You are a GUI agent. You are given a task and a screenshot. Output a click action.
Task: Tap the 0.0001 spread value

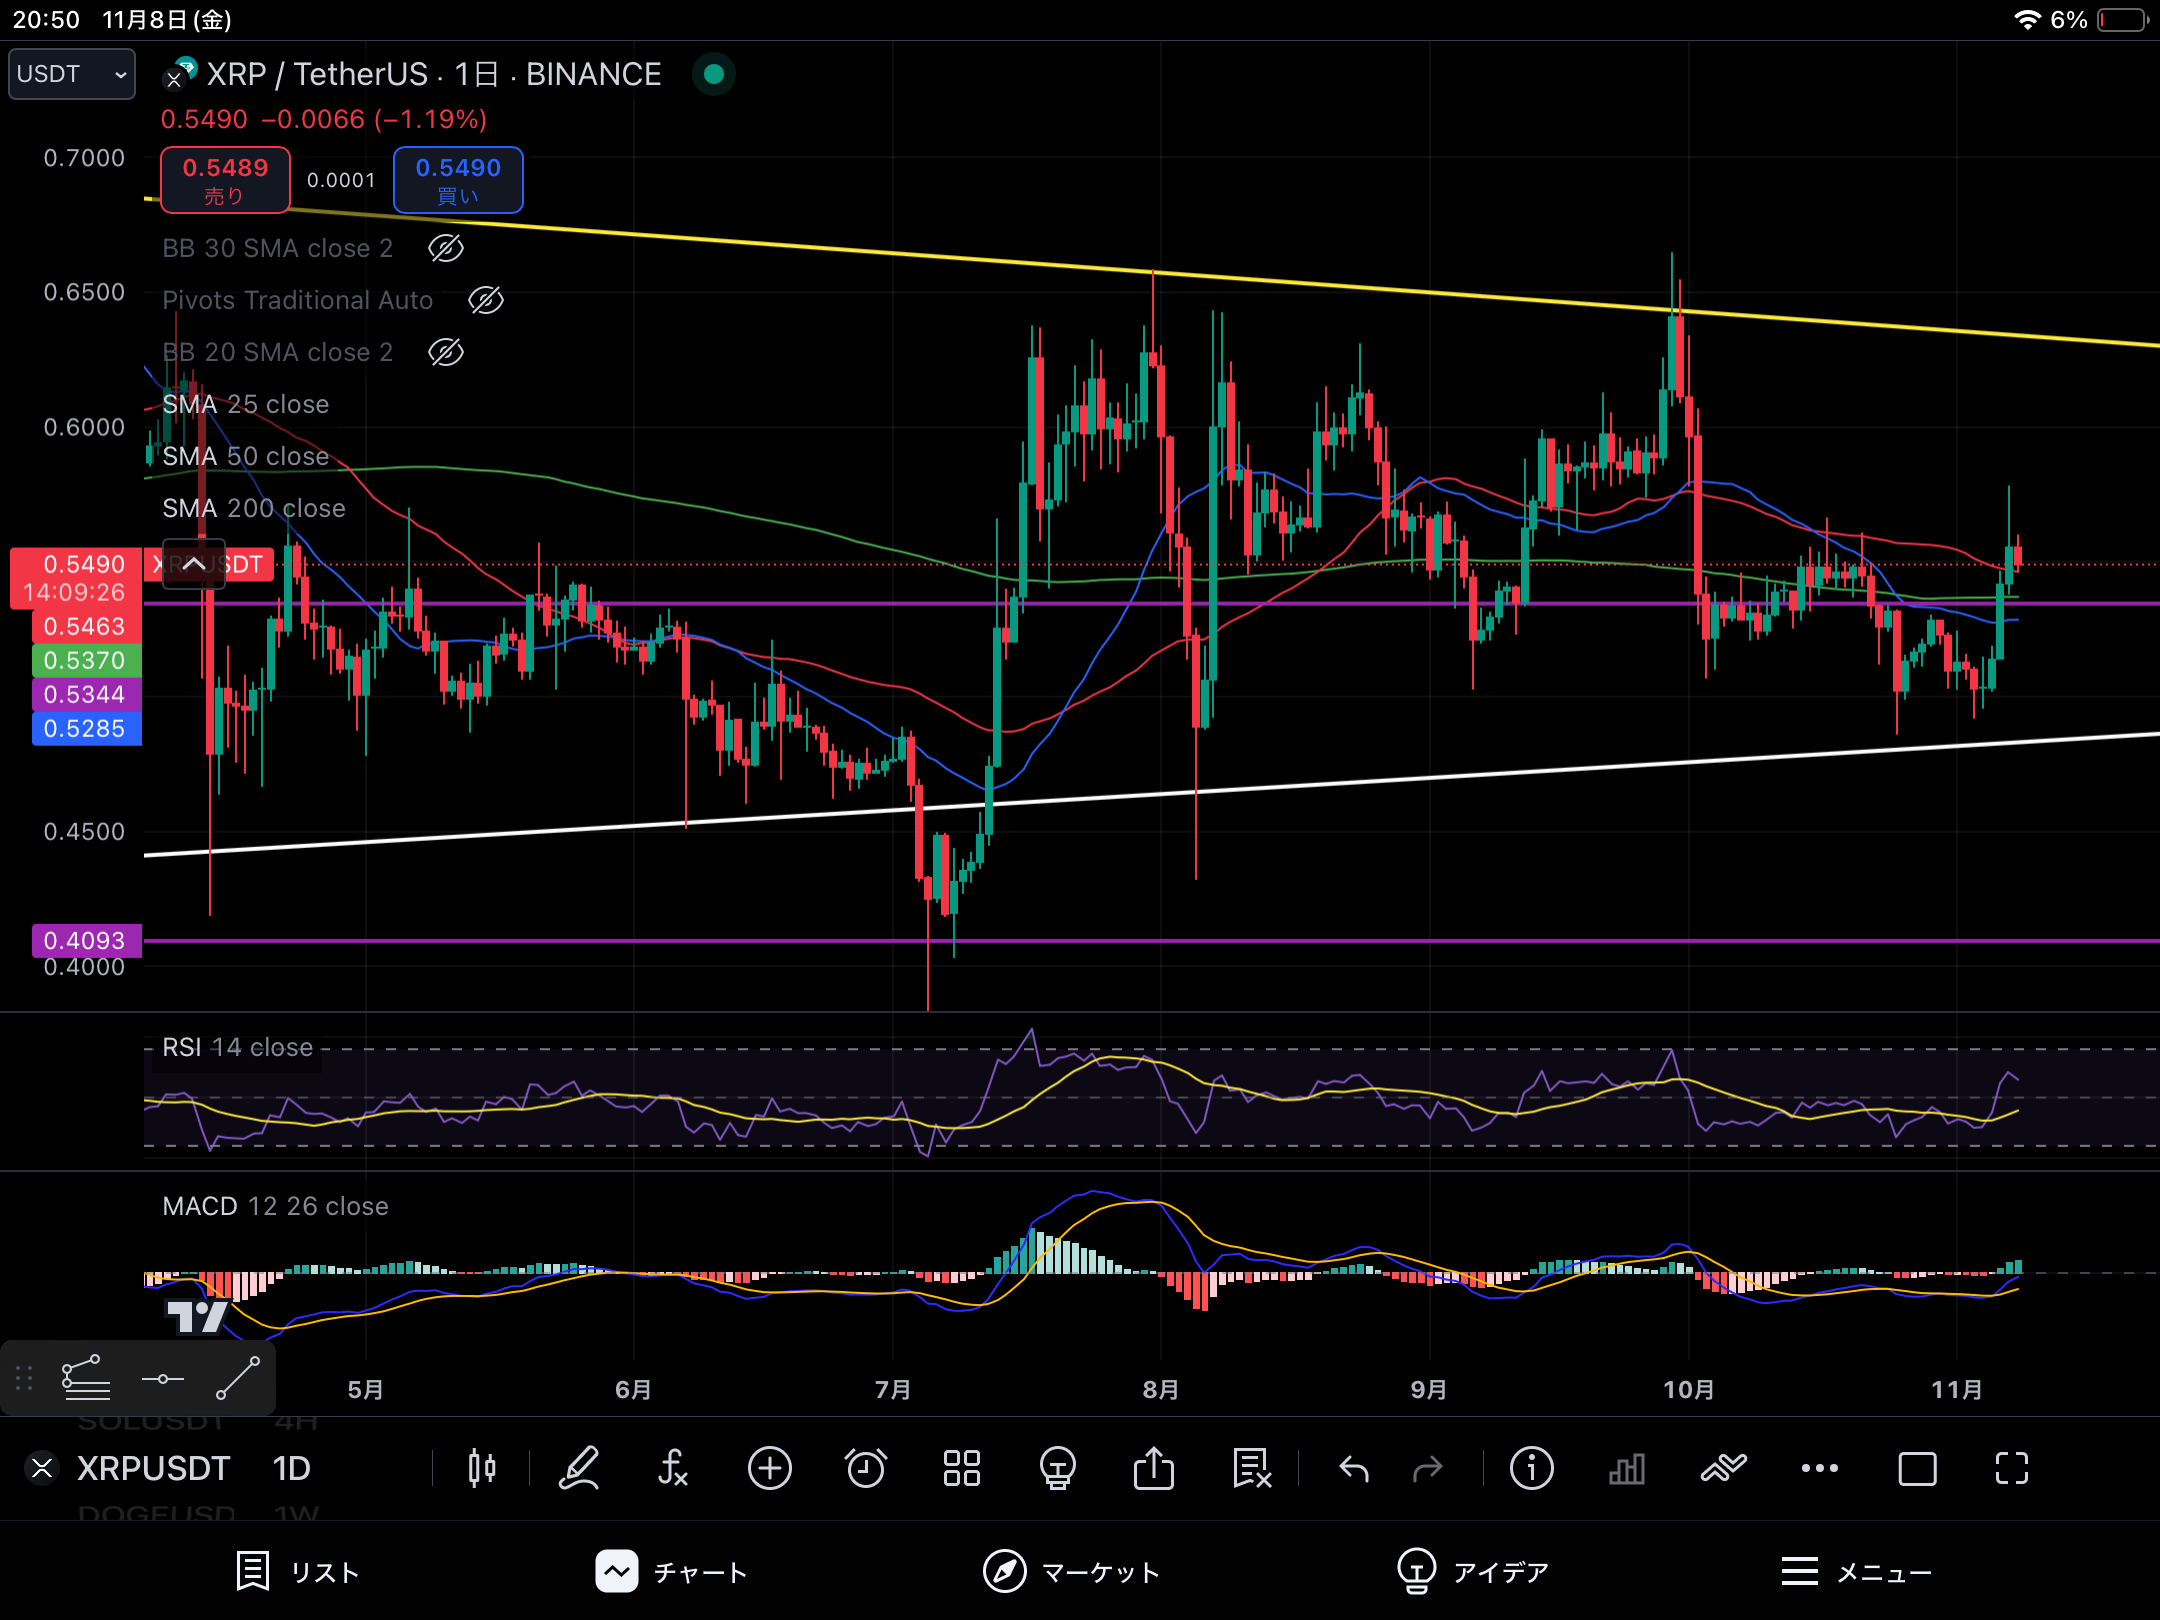[x=341, y=180]
